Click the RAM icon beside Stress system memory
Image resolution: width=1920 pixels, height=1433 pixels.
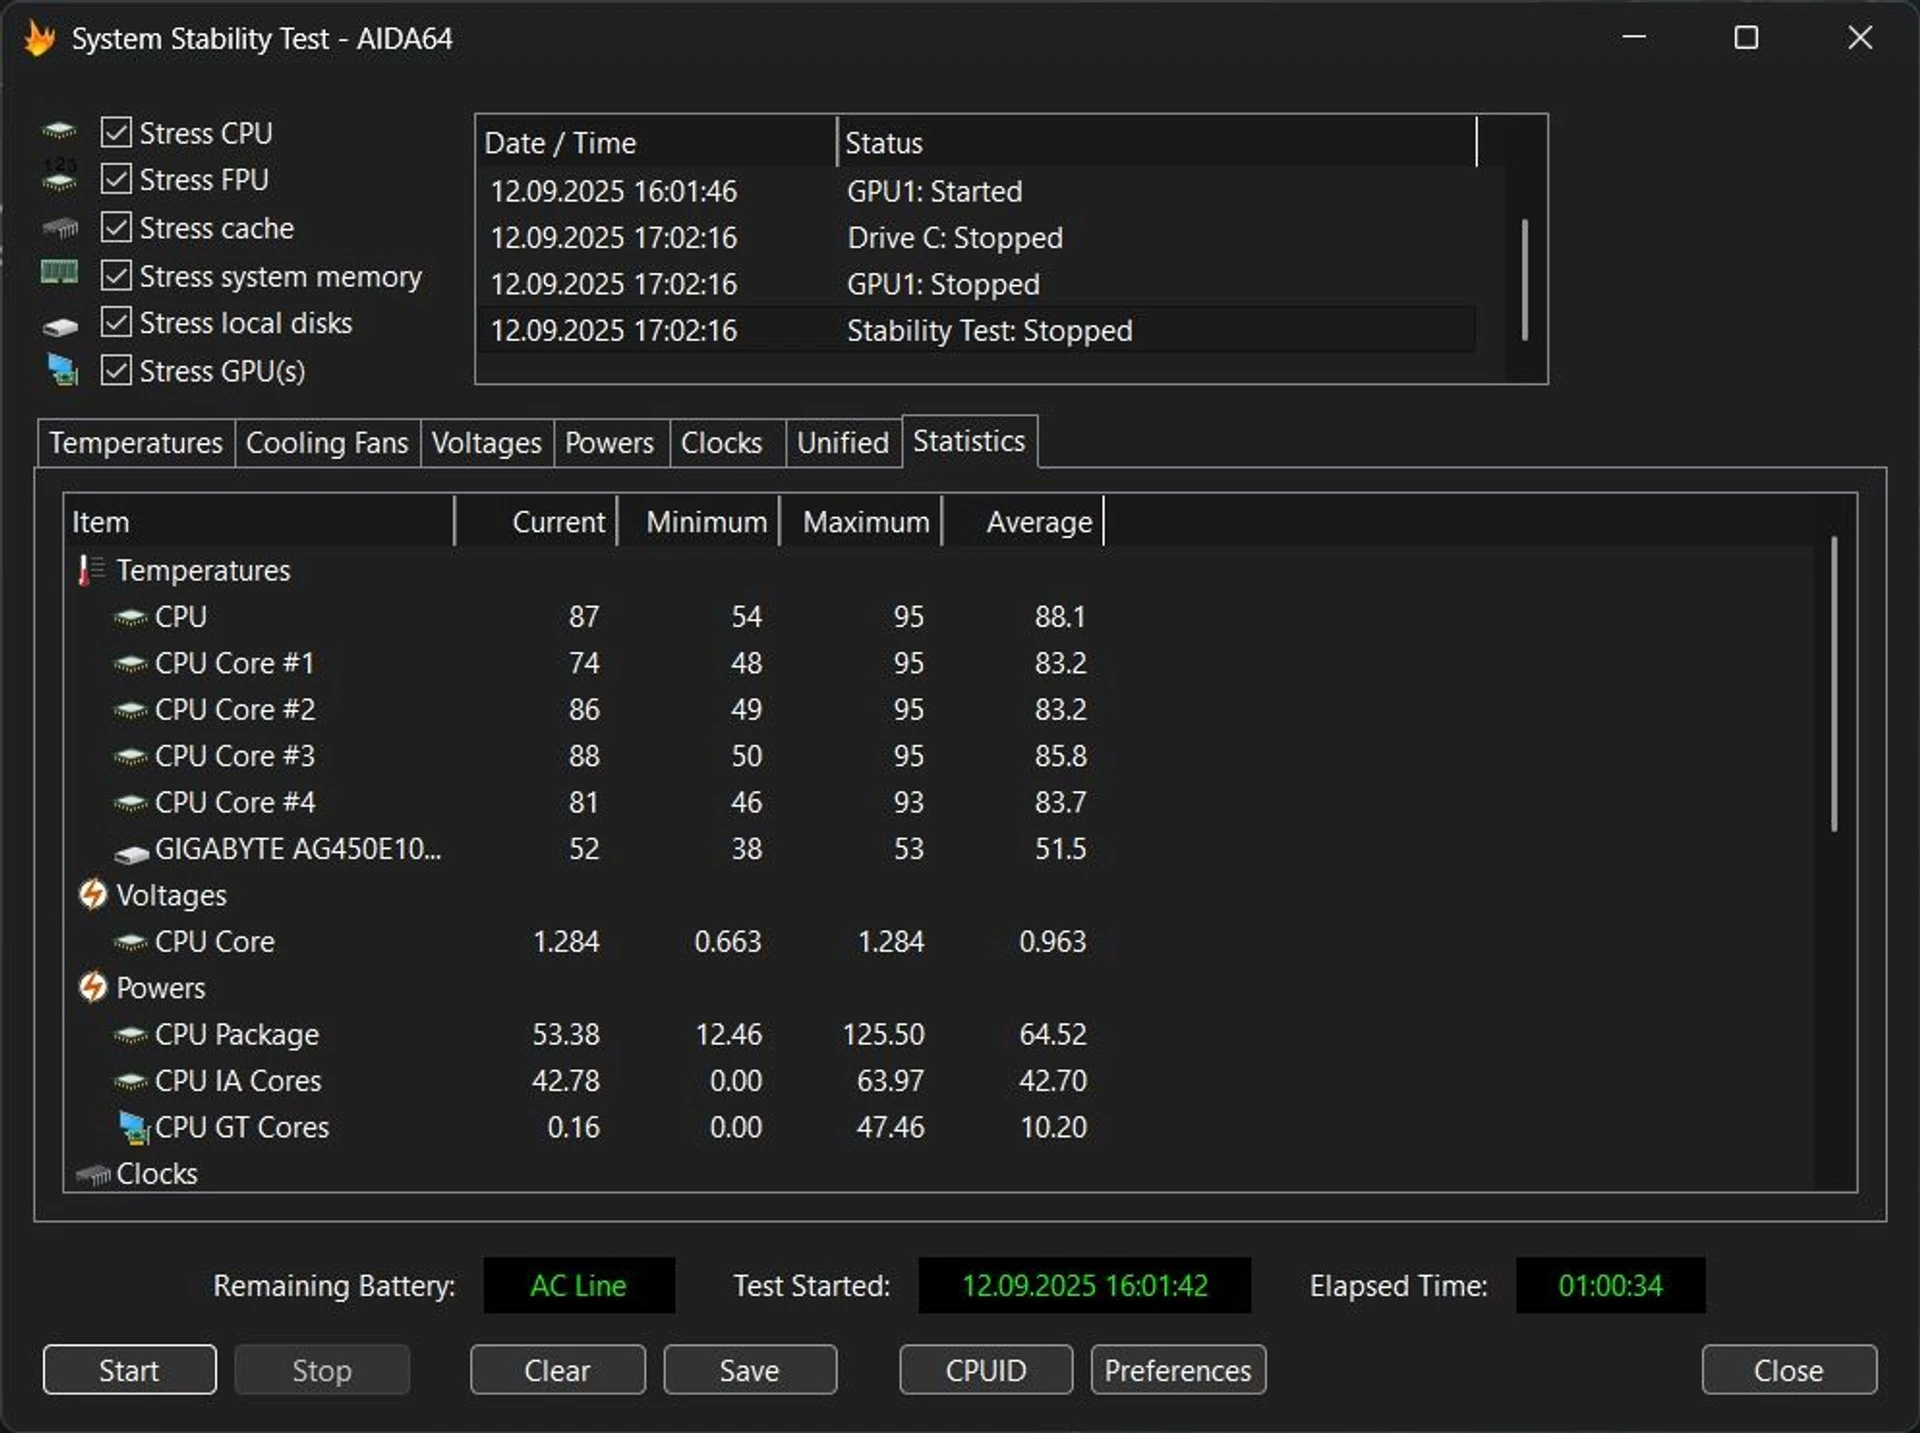[59, 273]
